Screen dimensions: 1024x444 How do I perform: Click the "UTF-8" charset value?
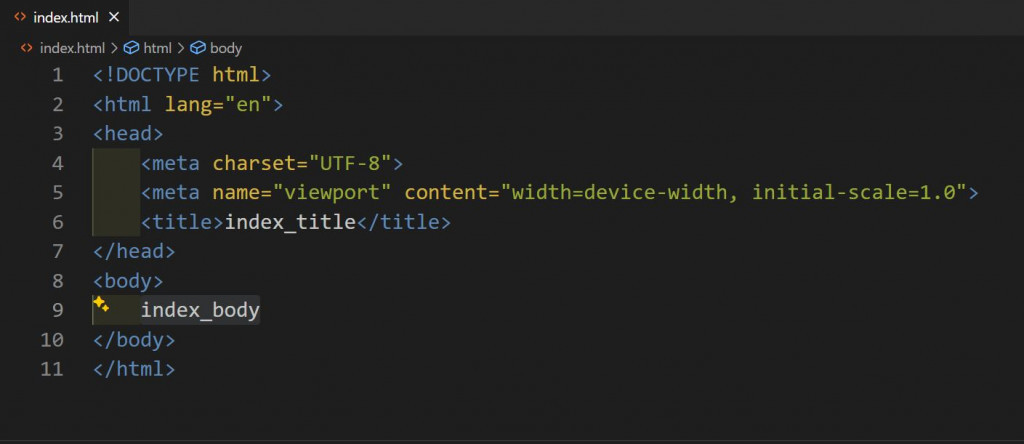click(355, 163)
